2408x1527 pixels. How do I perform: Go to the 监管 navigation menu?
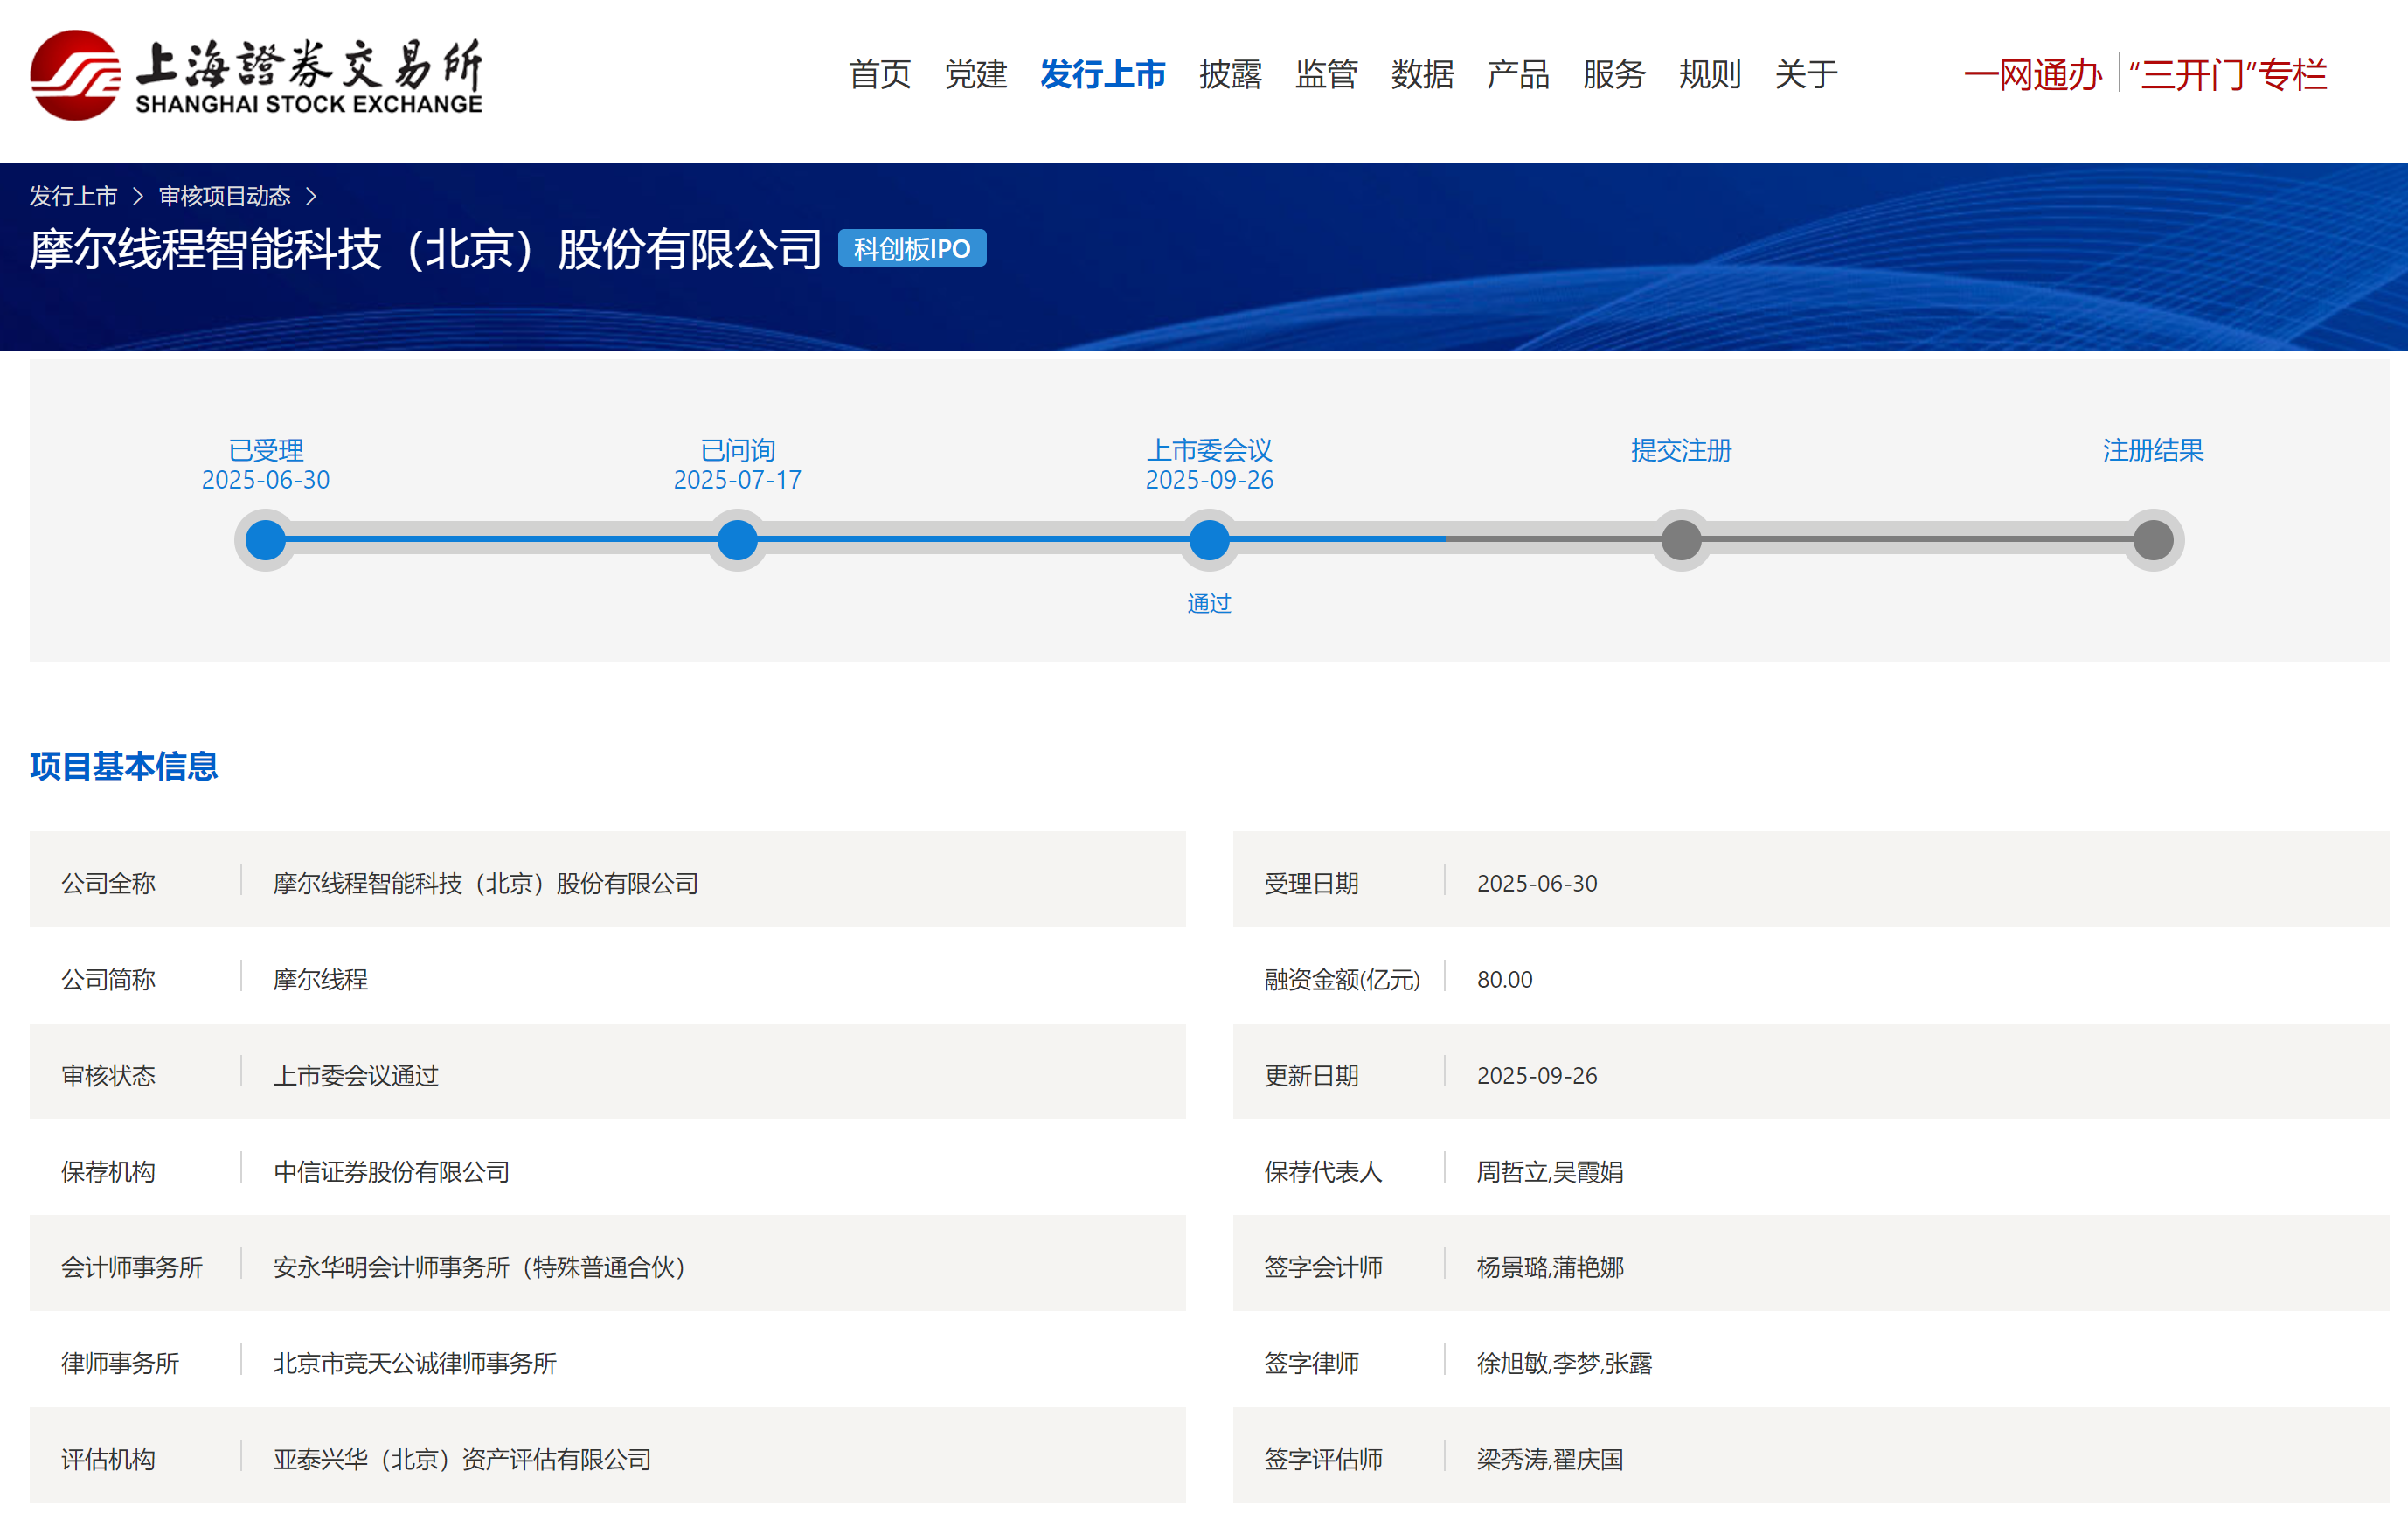(x=1326, y=74)
